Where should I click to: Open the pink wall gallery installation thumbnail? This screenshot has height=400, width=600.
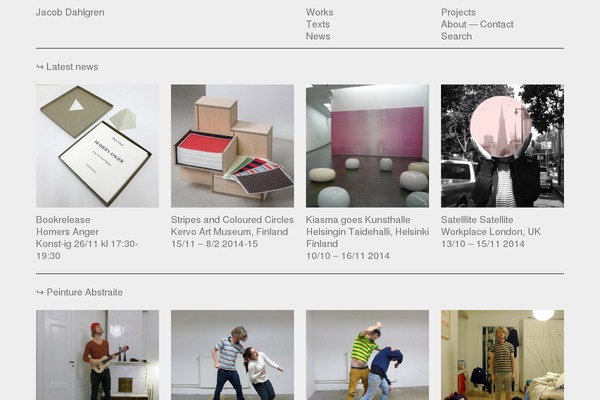click(x=367, y=146)
